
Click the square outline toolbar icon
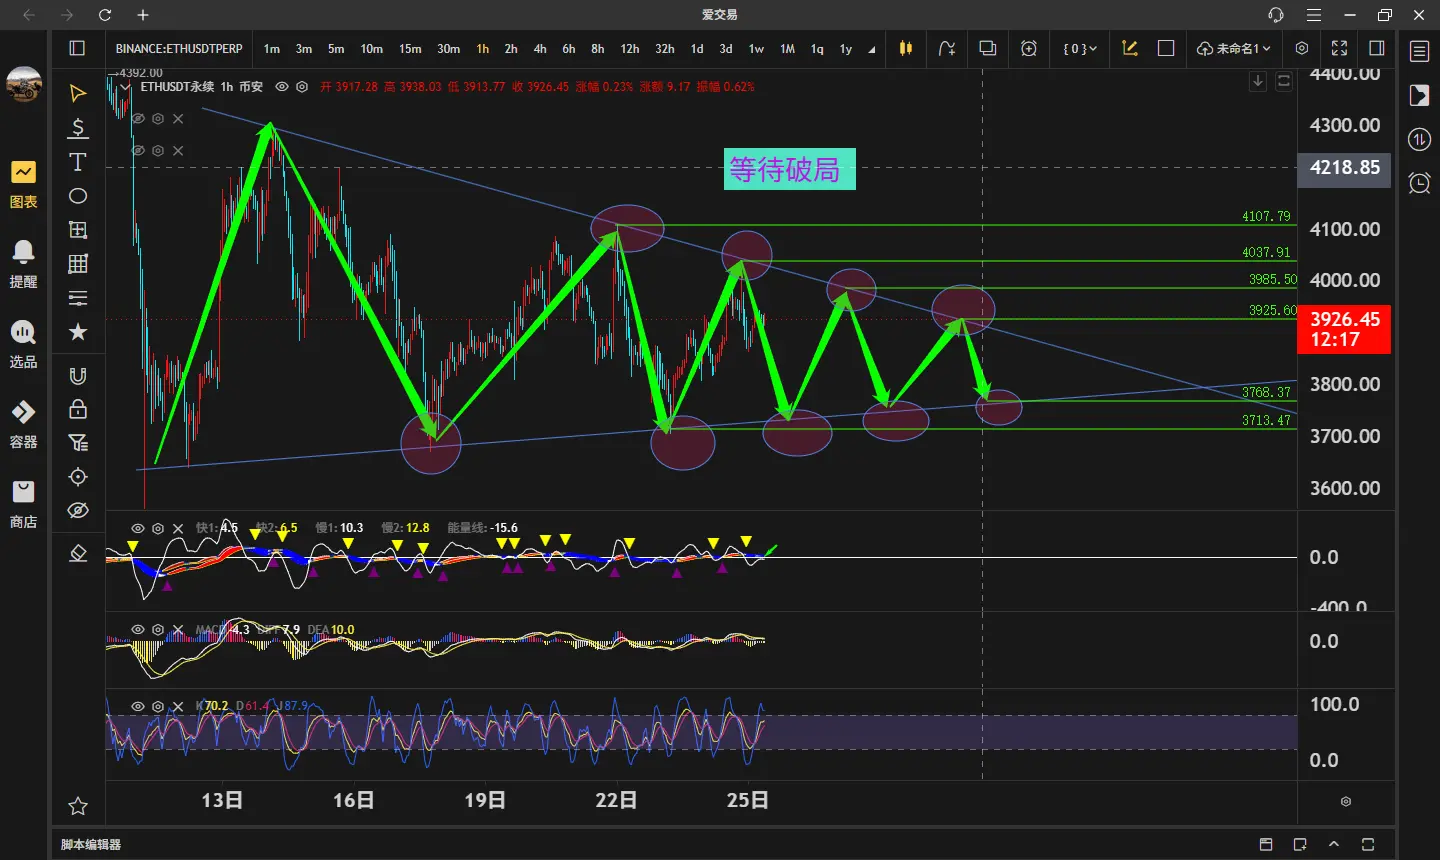pyautogui.click(x=1166, y=48)
